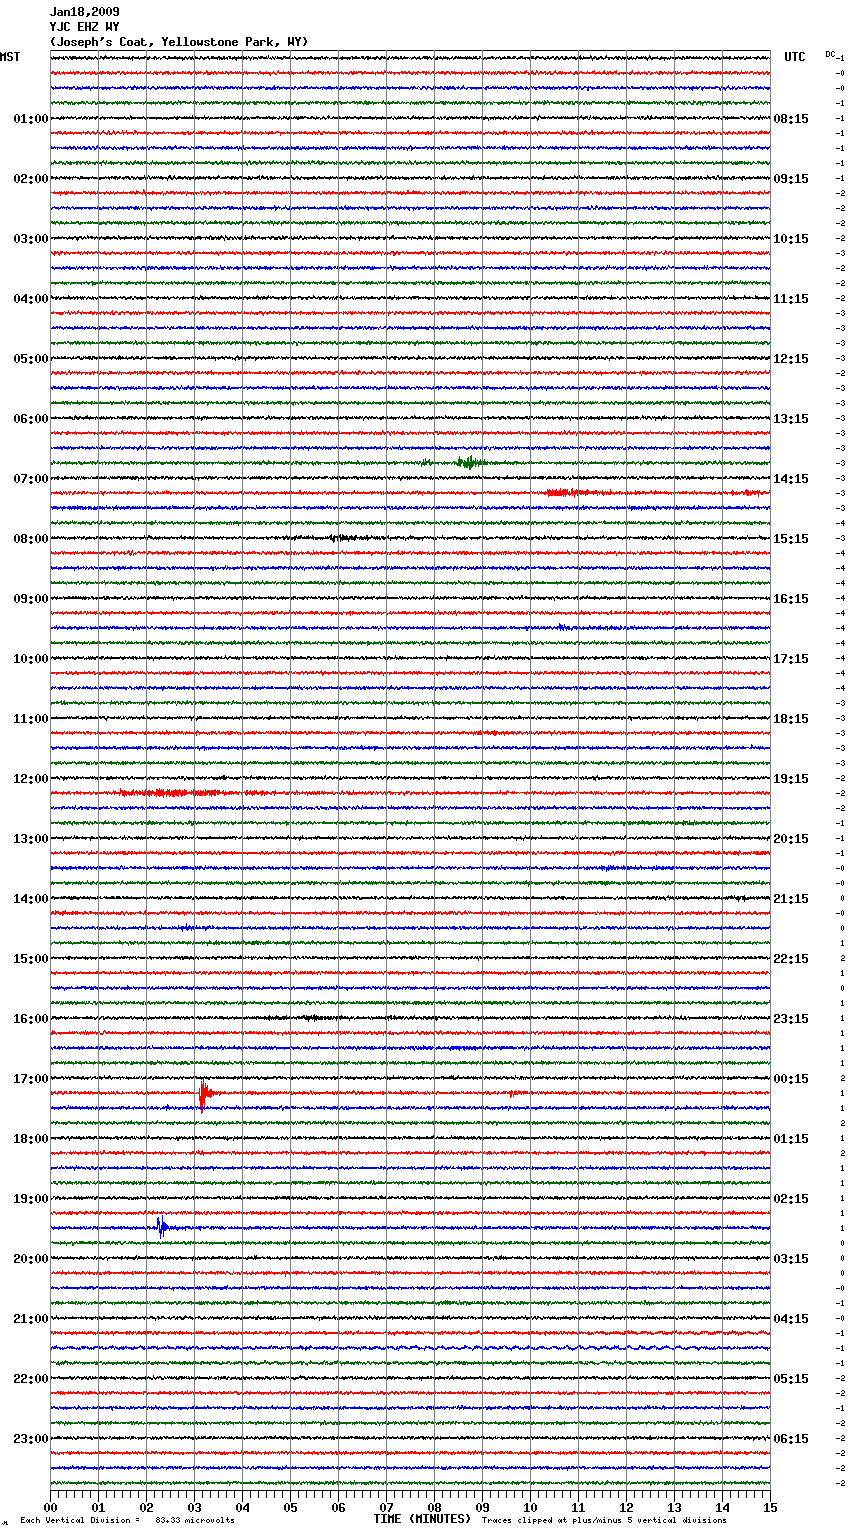850x1534 pixels.
Task: Click the x-axis minute tick label "12"
Action: (x=626, y=1507)
